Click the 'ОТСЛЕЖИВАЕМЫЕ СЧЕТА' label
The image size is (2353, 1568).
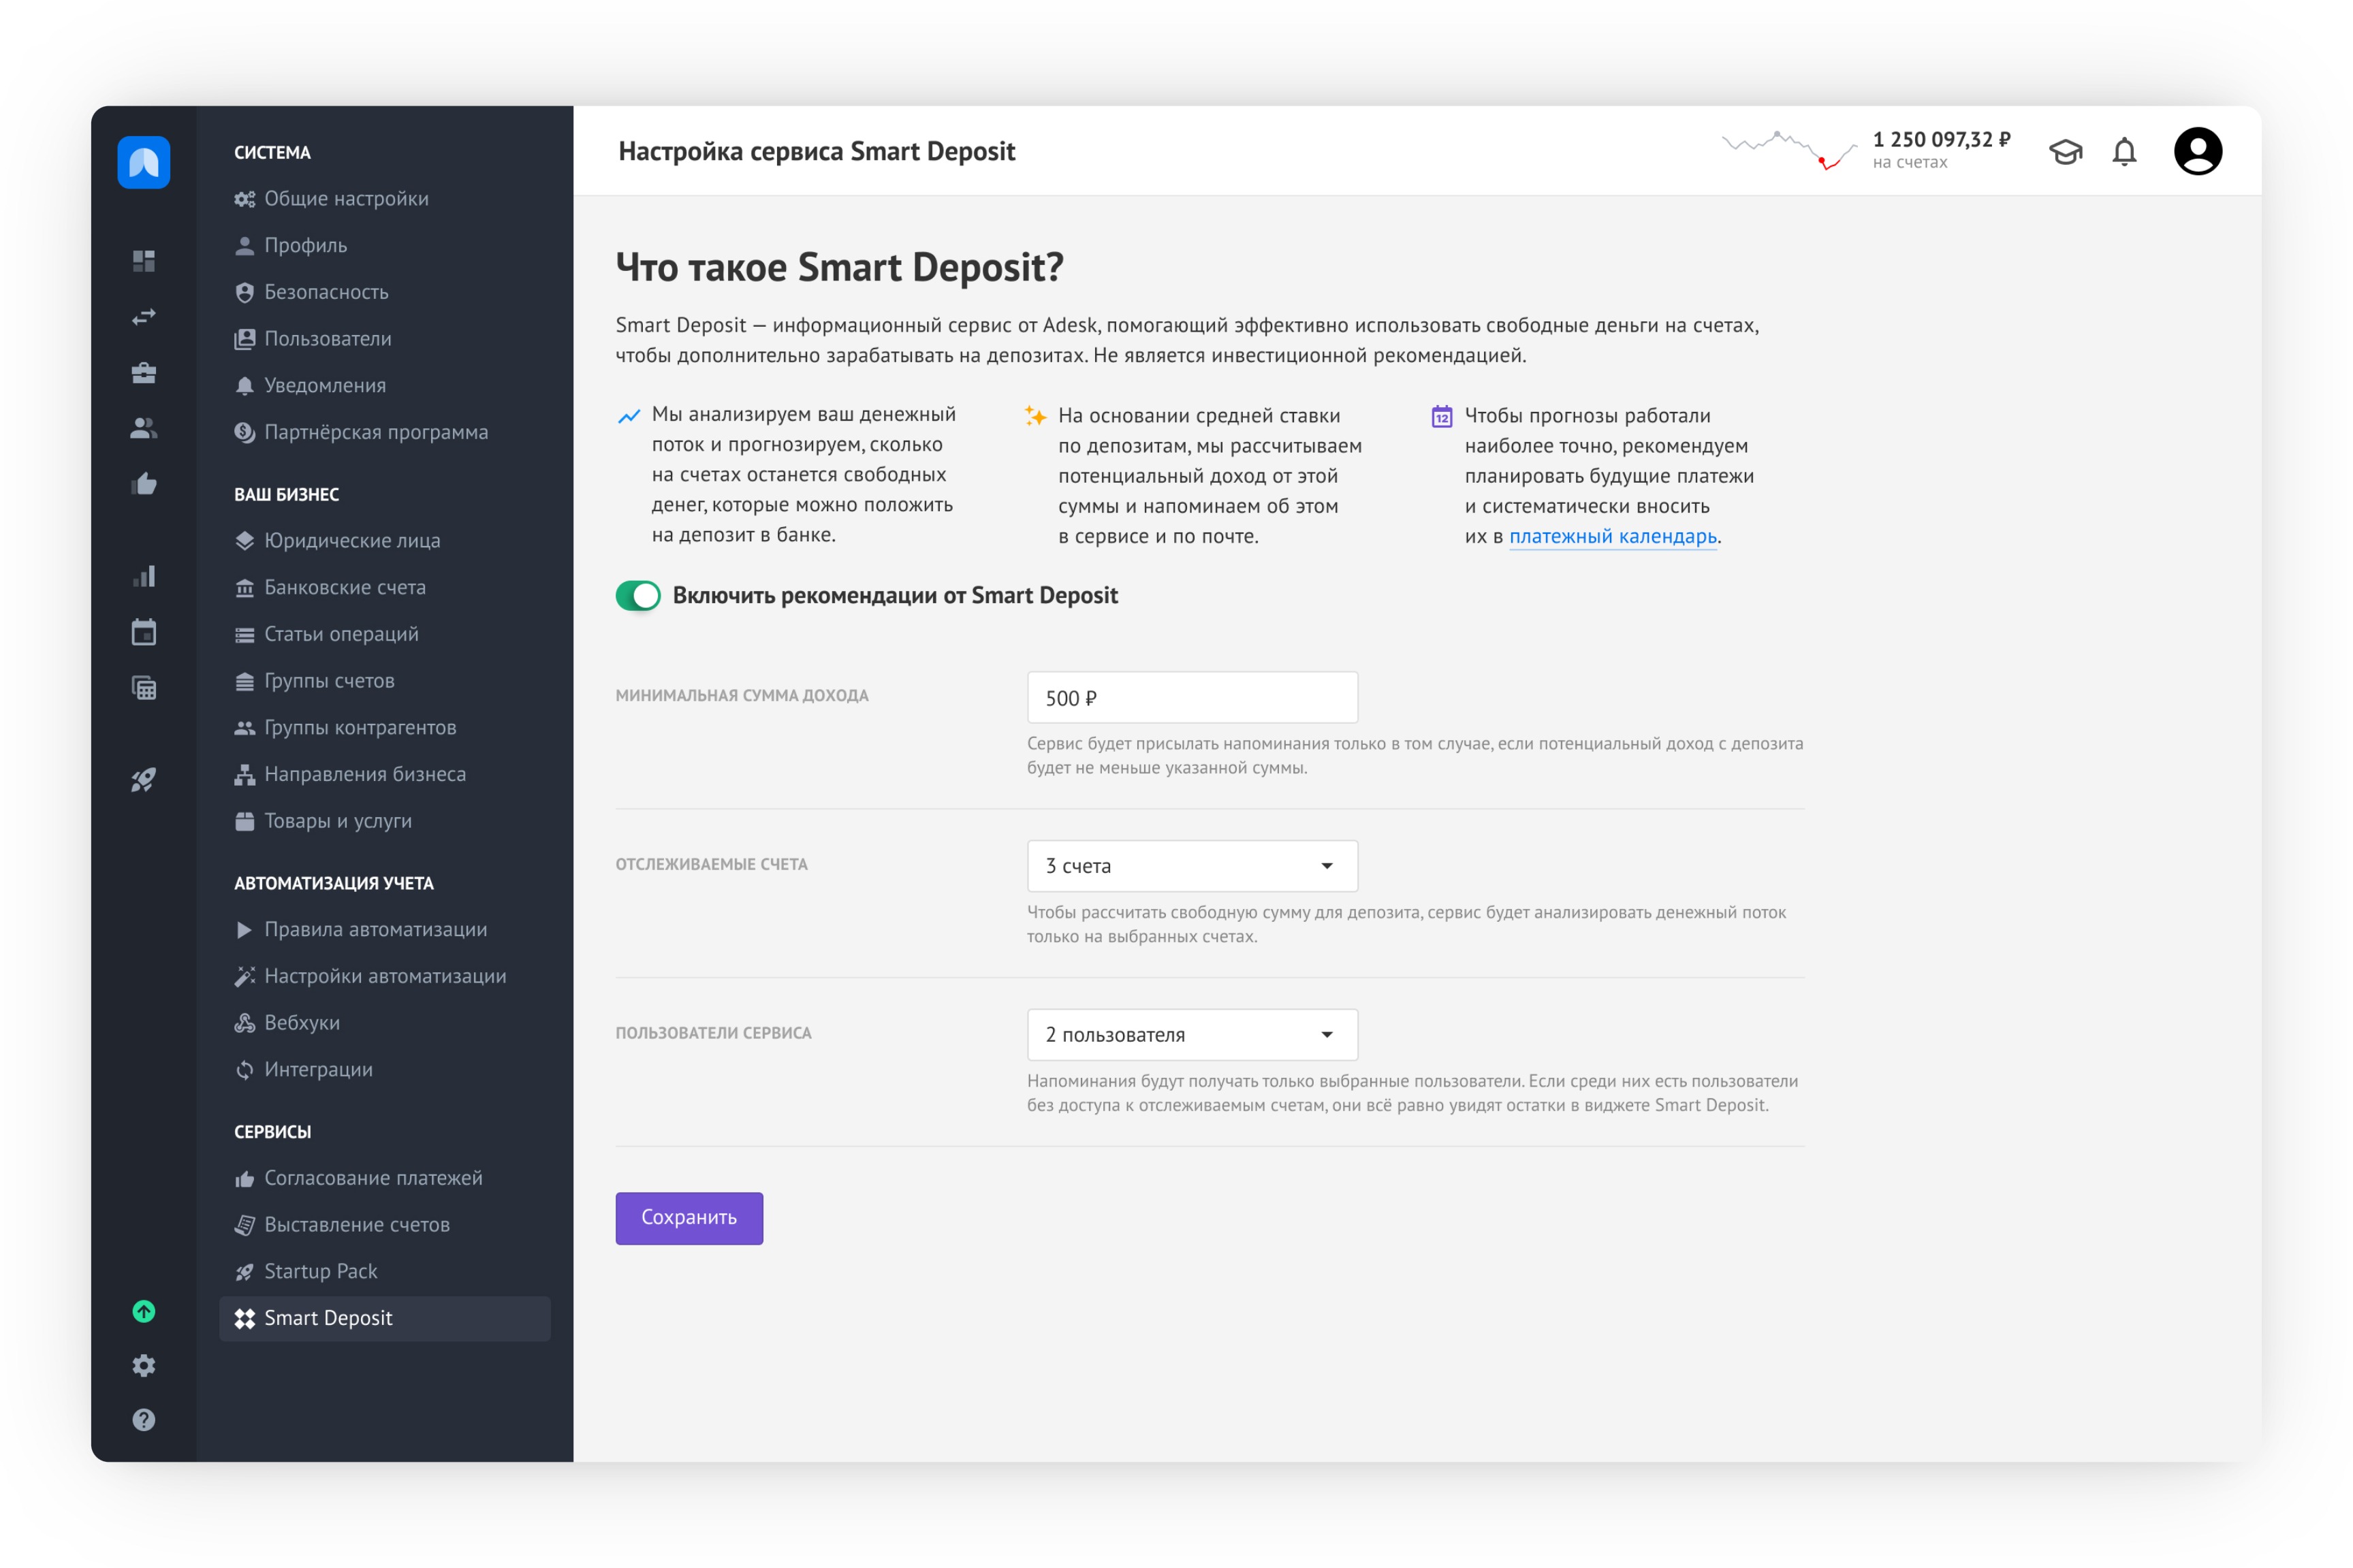(x=711, y=865)
